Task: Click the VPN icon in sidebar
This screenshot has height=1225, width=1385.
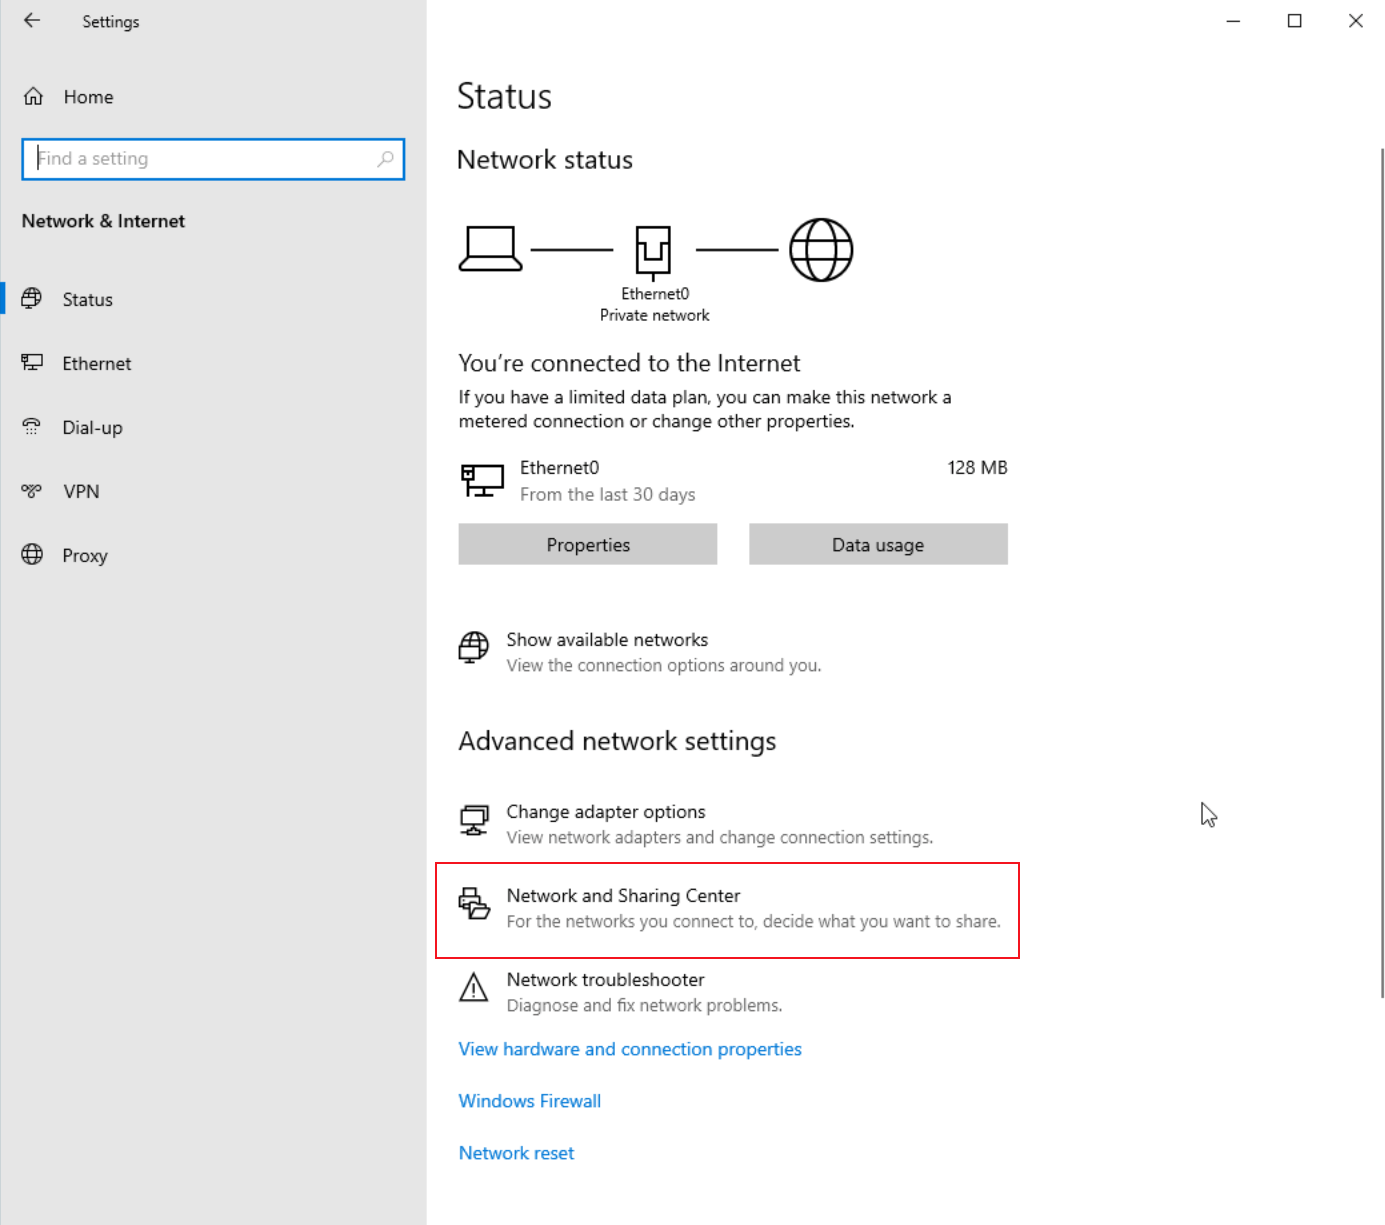Action: pyautogui.click(x=32, y=491)
